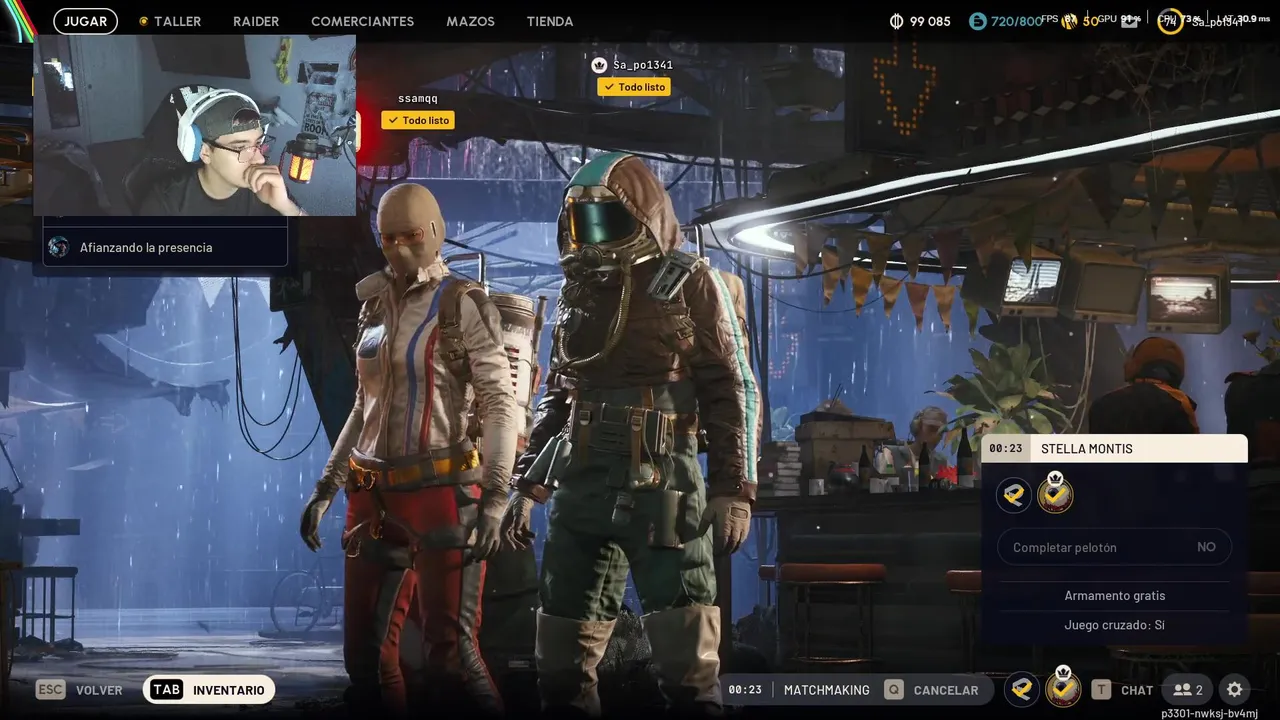
Task: Click the yellow raider token icon
Action: point(1070,20)
